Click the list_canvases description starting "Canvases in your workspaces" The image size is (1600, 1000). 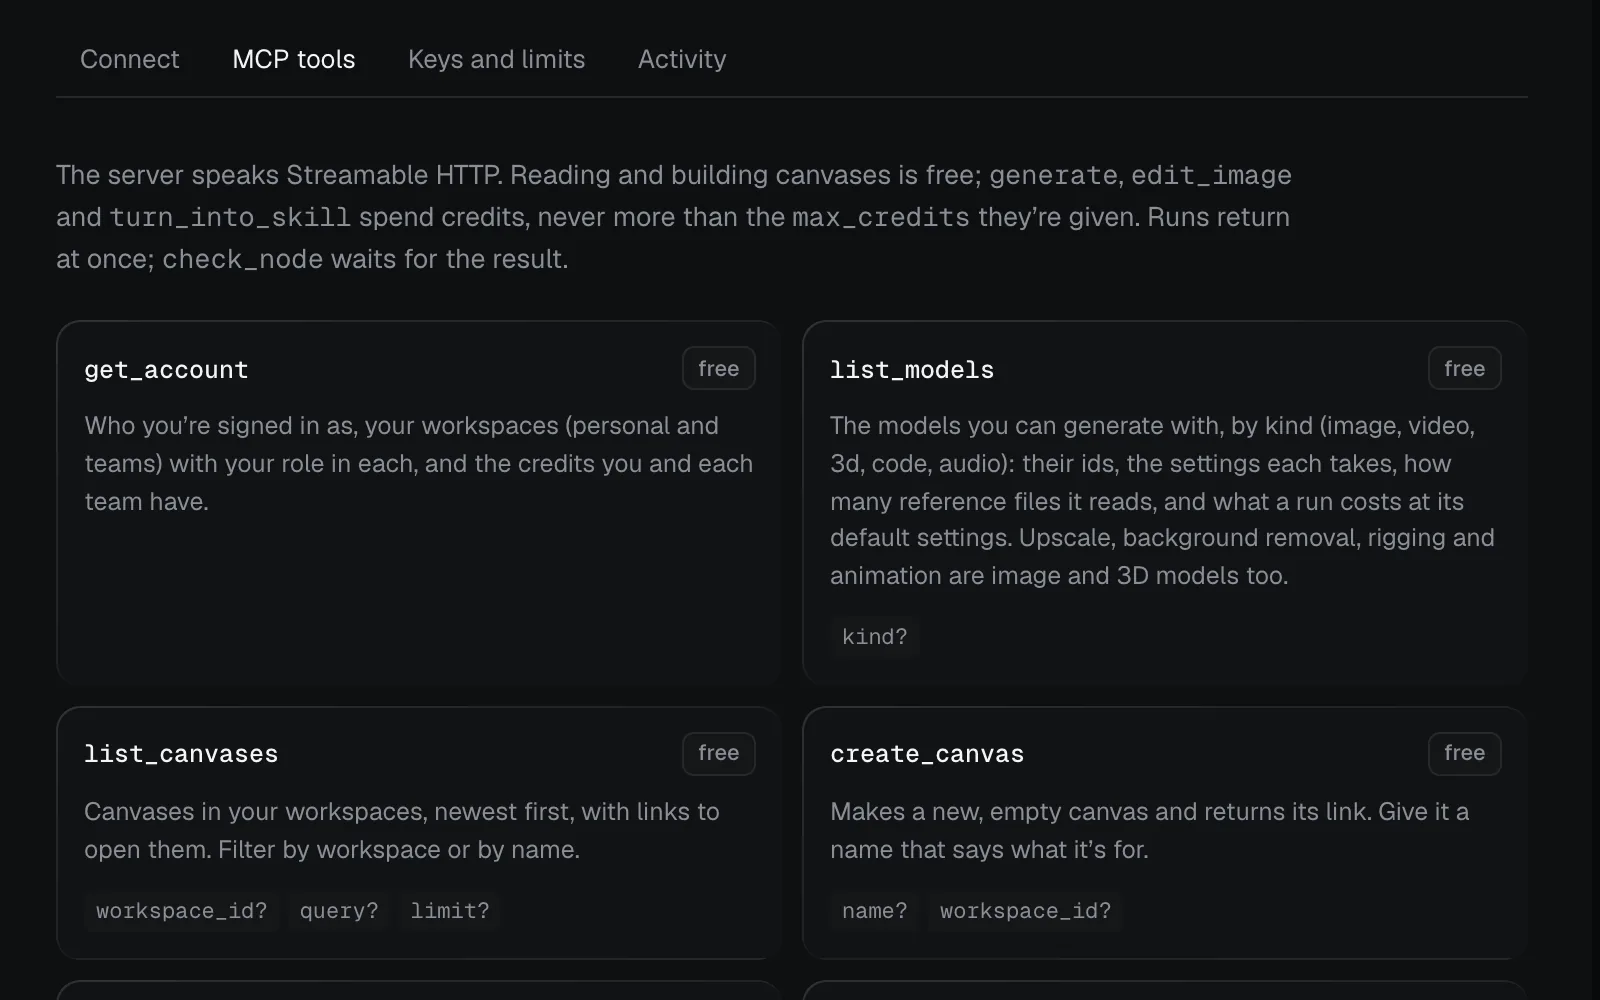402,830
